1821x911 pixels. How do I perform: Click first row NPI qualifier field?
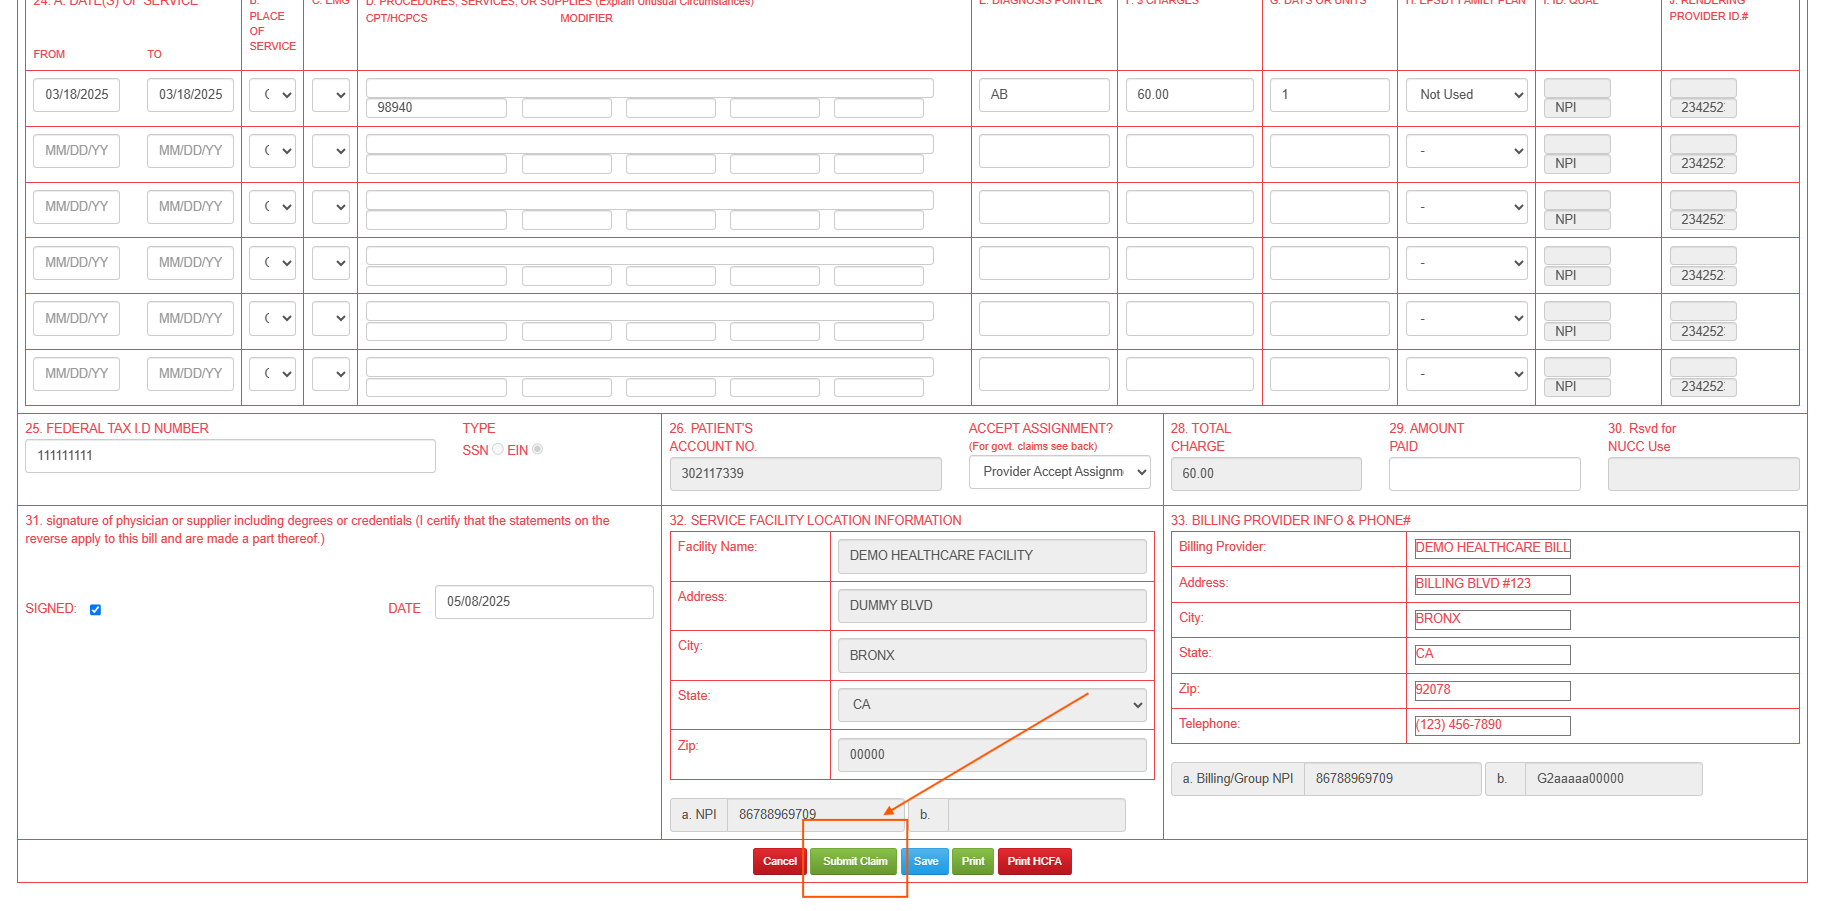1577,108
